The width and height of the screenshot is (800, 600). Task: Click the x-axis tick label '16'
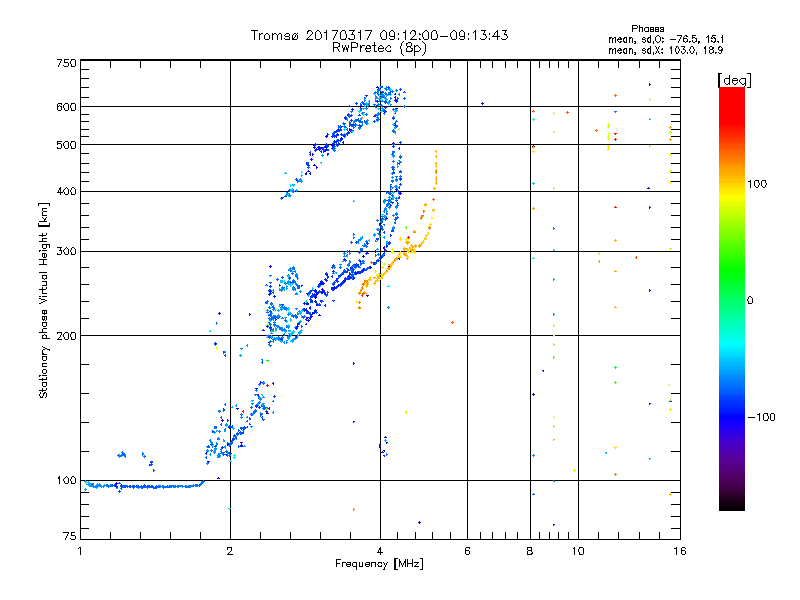coord(680,551)
